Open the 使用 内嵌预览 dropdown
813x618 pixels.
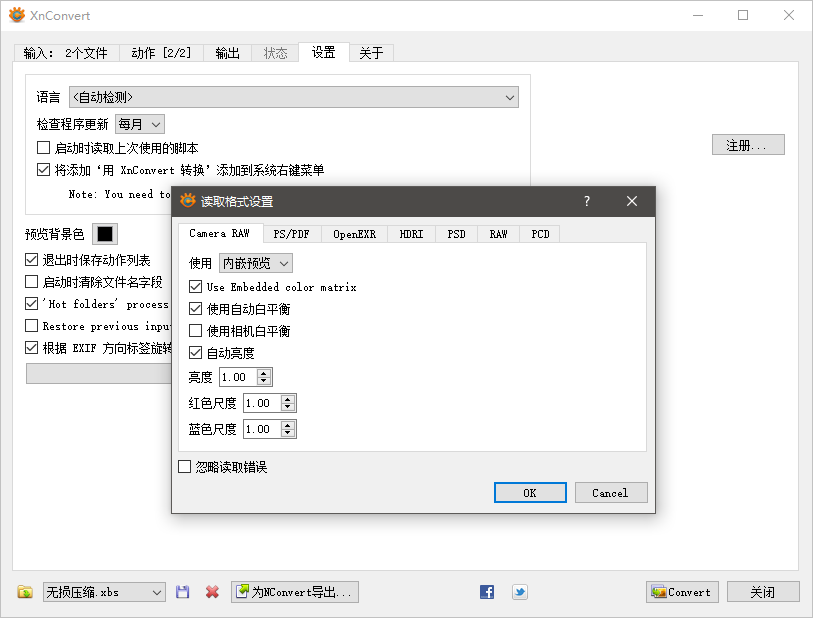[256, 263]
